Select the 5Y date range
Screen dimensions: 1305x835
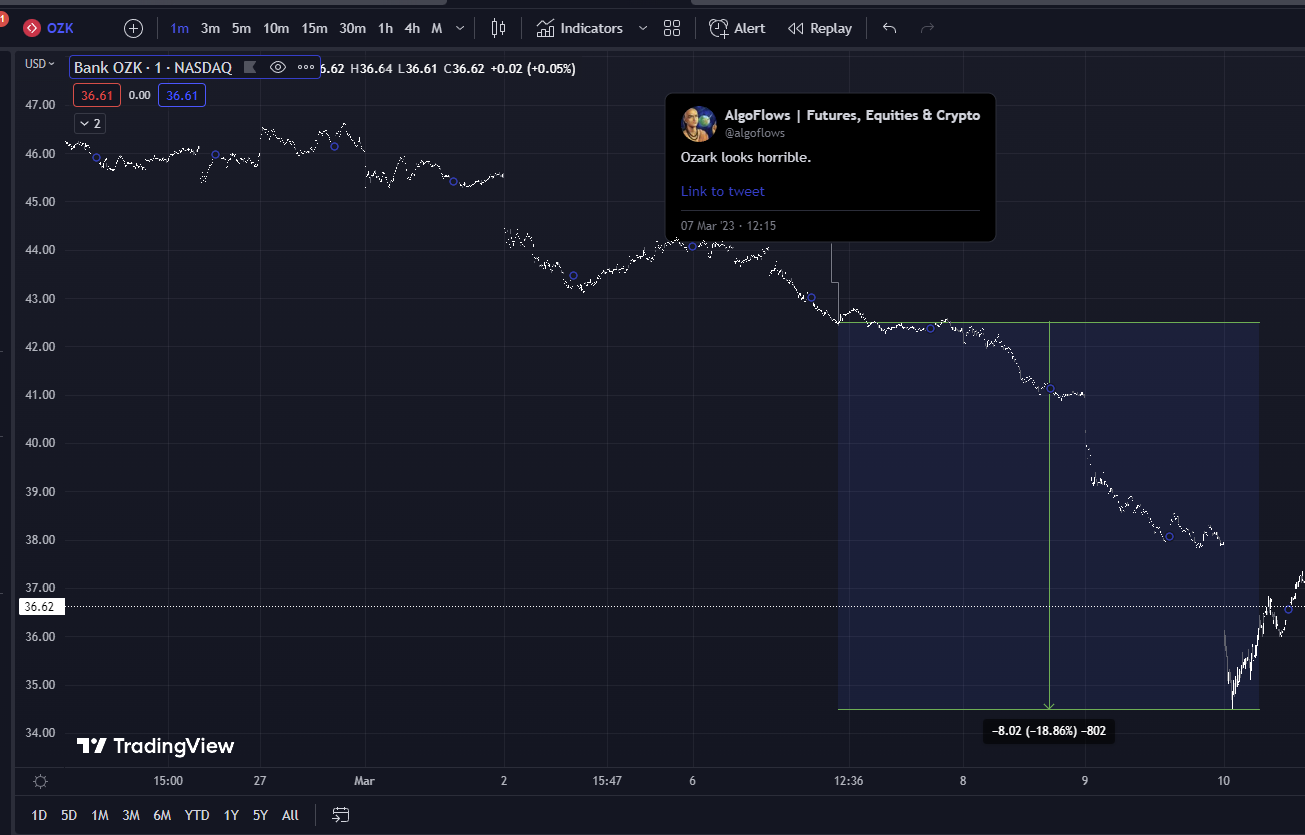pos(260,815)
